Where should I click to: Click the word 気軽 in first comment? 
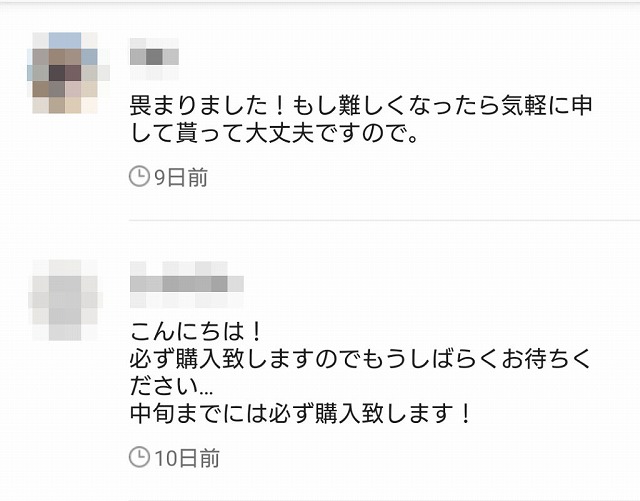click(x=524, y=106)
